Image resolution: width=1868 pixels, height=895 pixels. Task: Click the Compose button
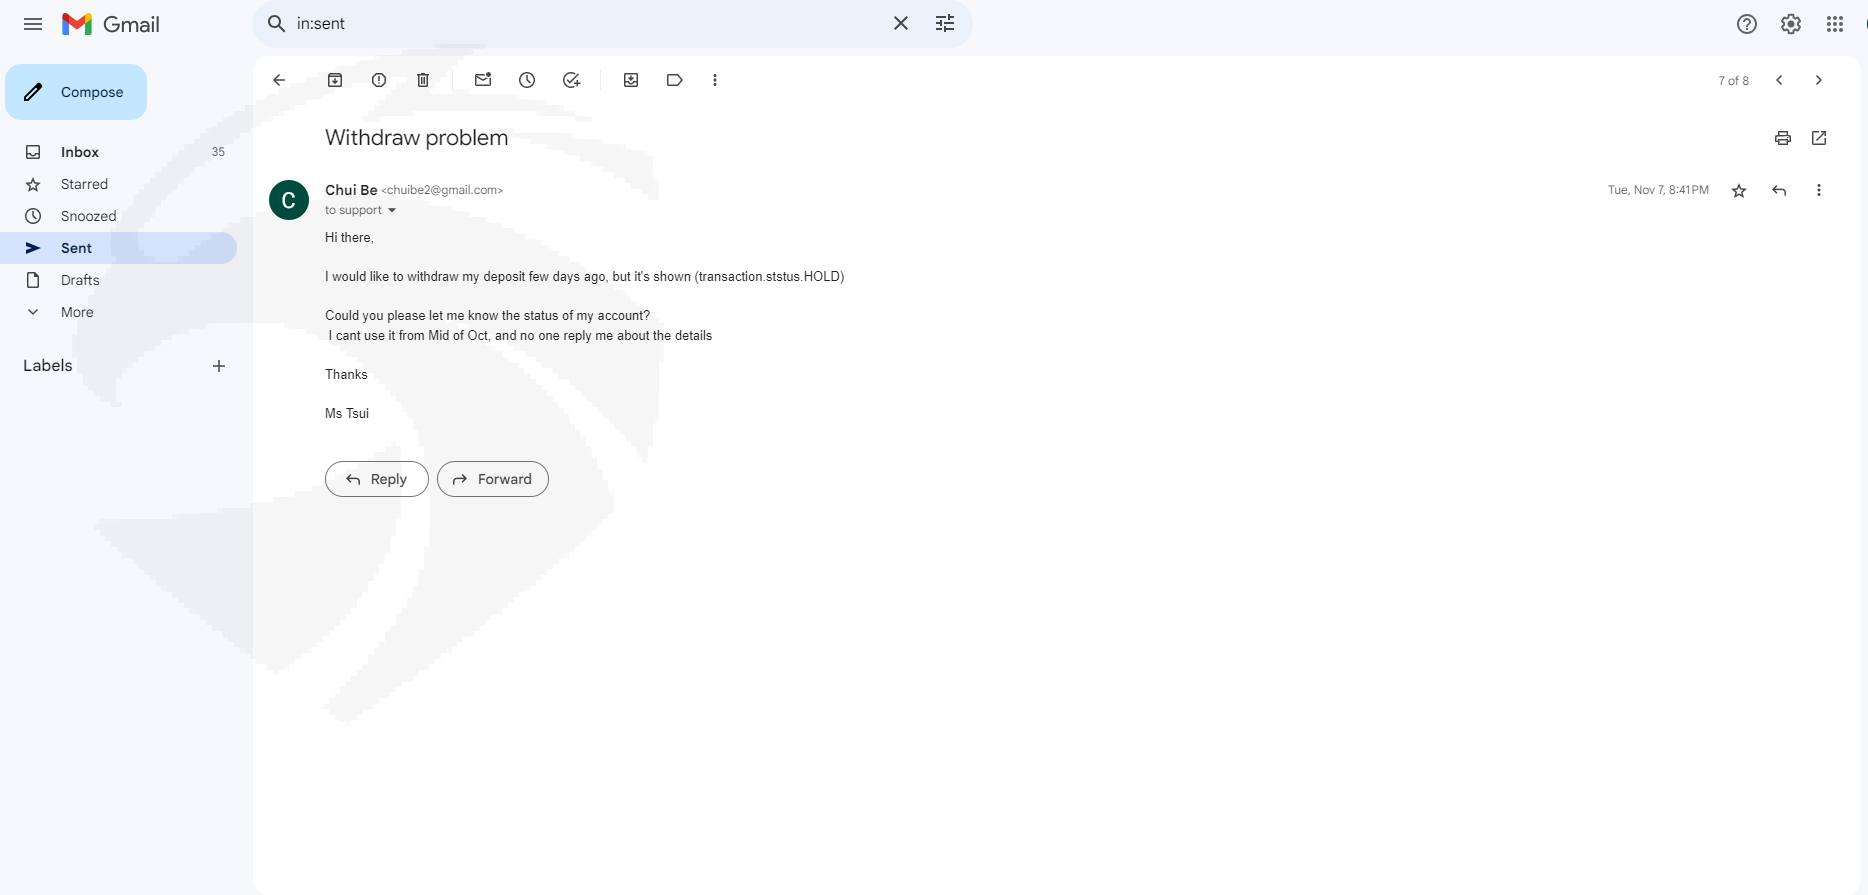click(76, 92)
